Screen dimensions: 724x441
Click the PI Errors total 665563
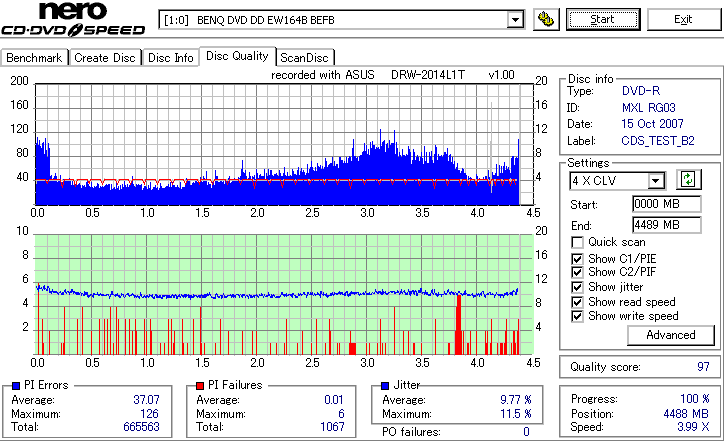[141, 427]
